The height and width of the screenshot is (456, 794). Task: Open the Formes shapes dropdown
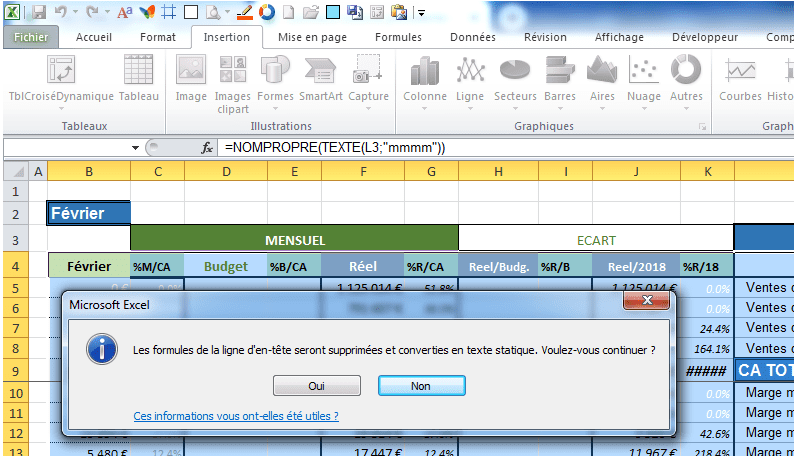(275, 79)
